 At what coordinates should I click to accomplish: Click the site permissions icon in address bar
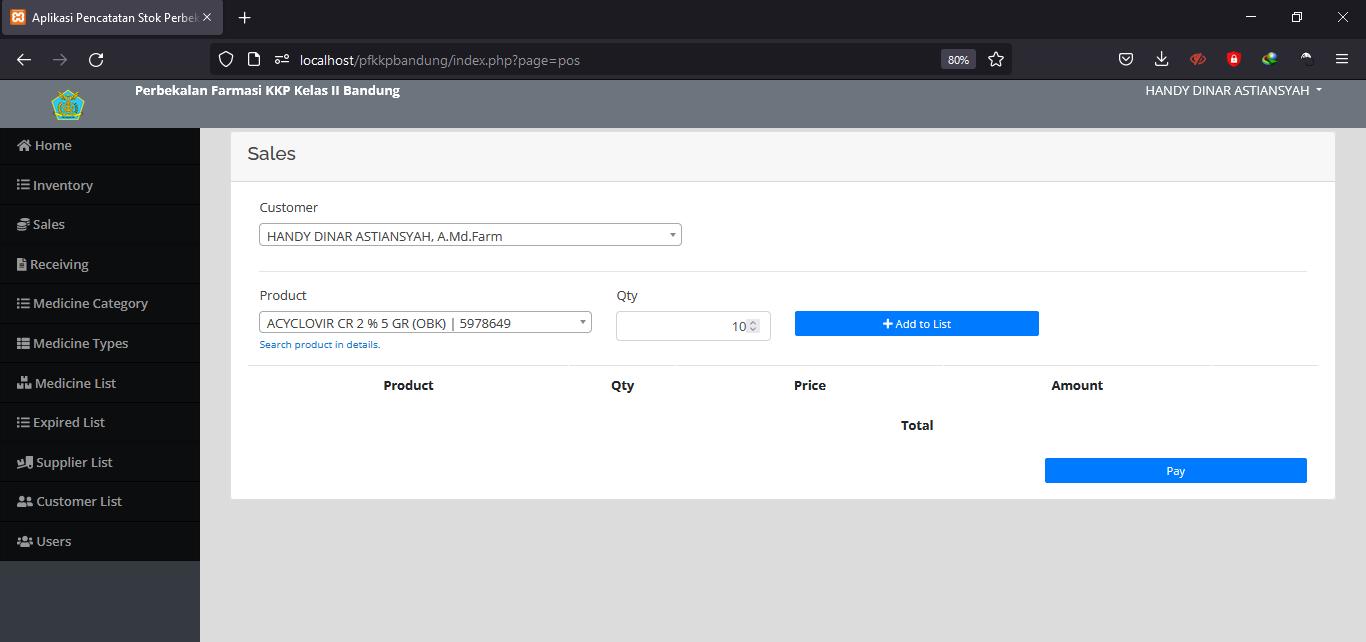[282, 59]
